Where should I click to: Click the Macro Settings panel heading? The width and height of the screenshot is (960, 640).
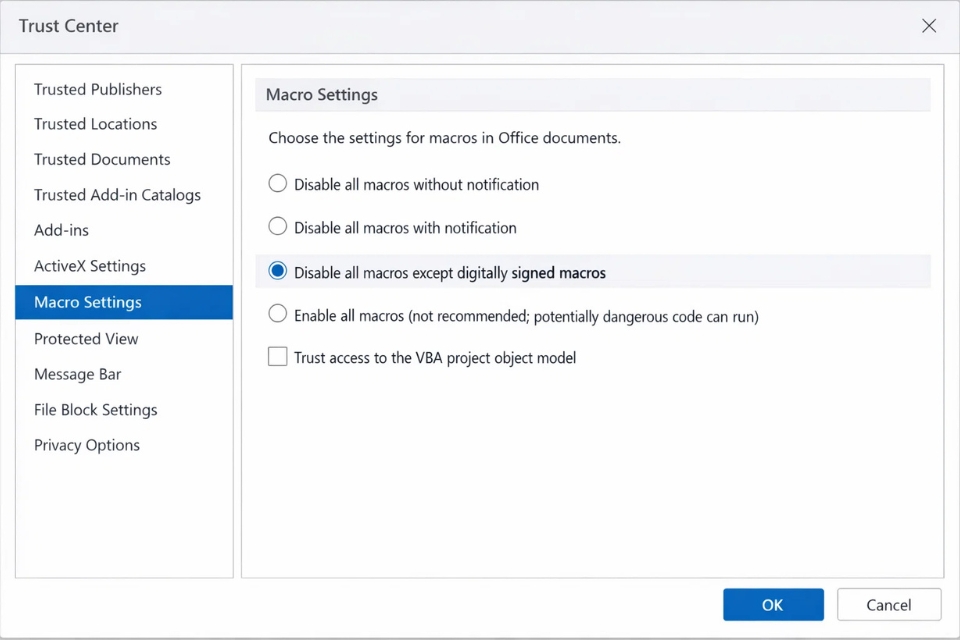pos(321,94)
